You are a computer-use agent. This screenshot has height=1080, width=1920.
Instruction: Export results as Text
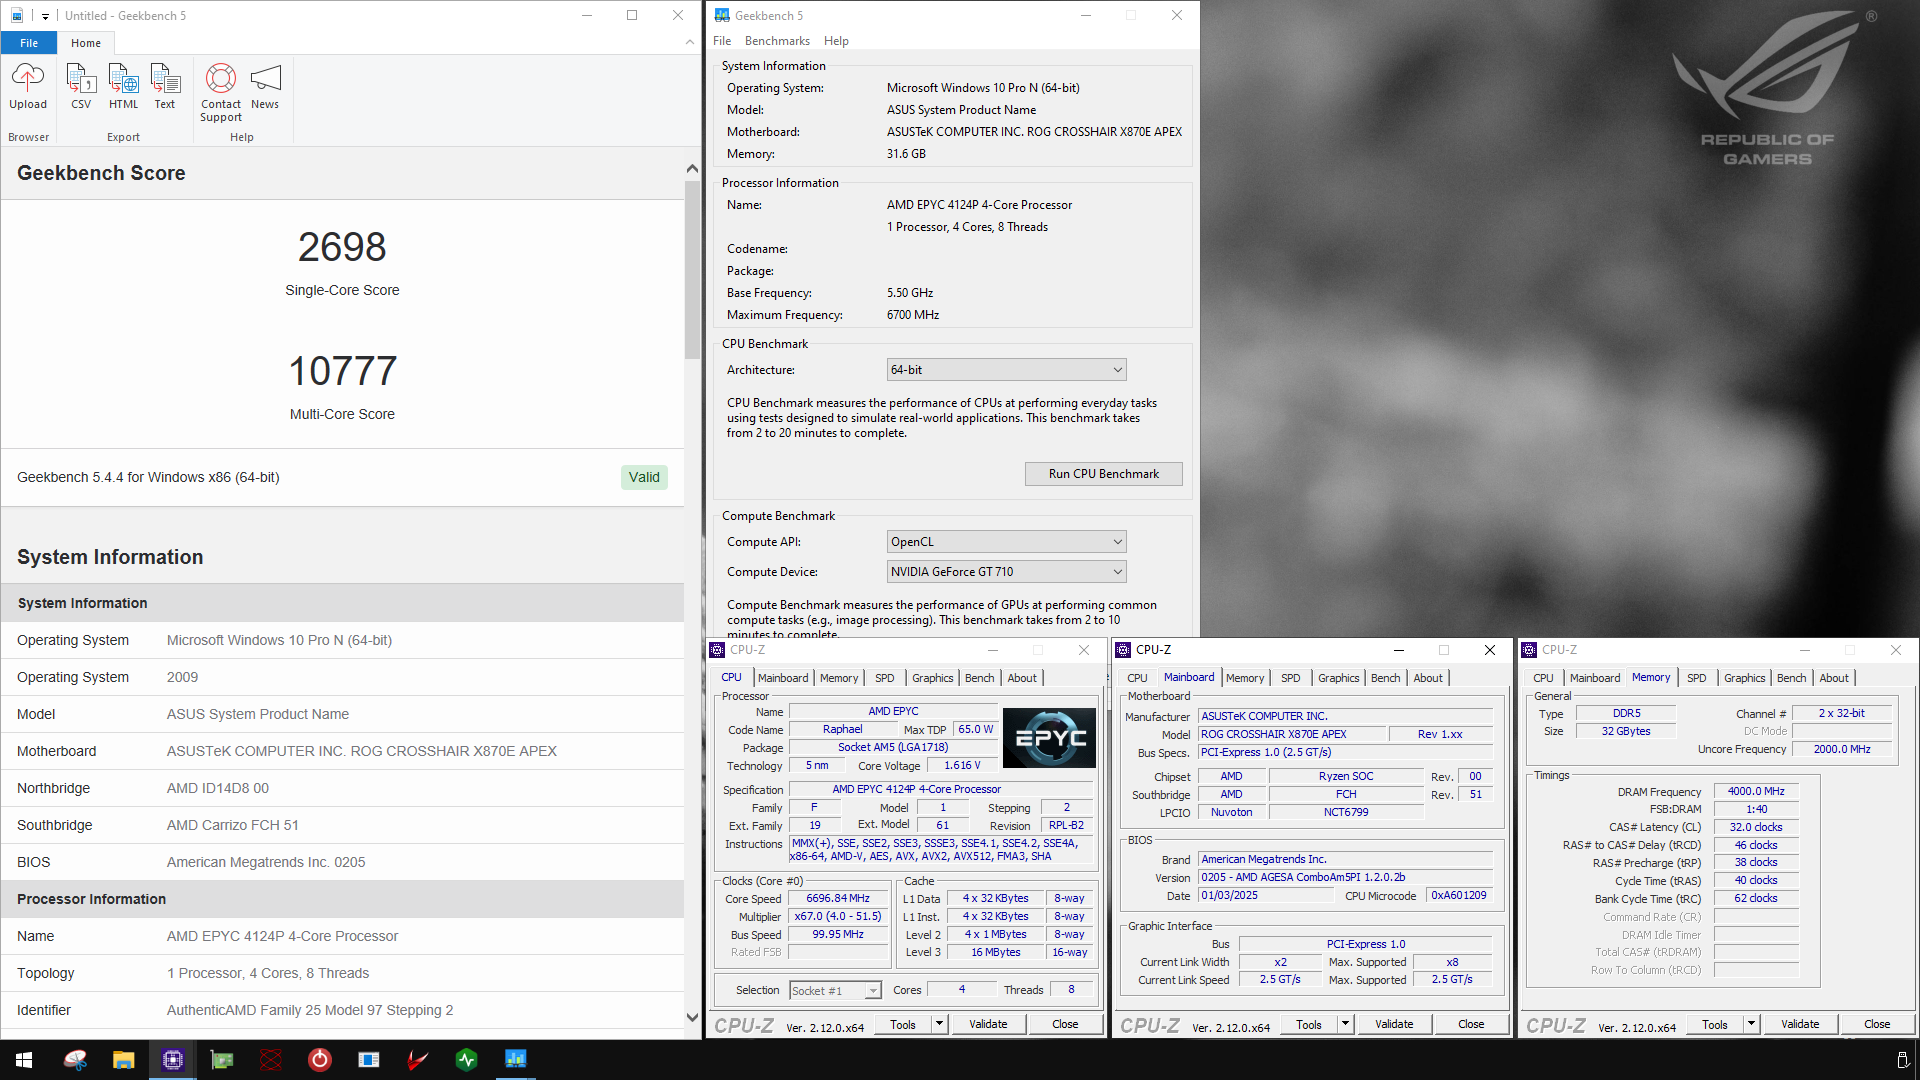(165, 86)
